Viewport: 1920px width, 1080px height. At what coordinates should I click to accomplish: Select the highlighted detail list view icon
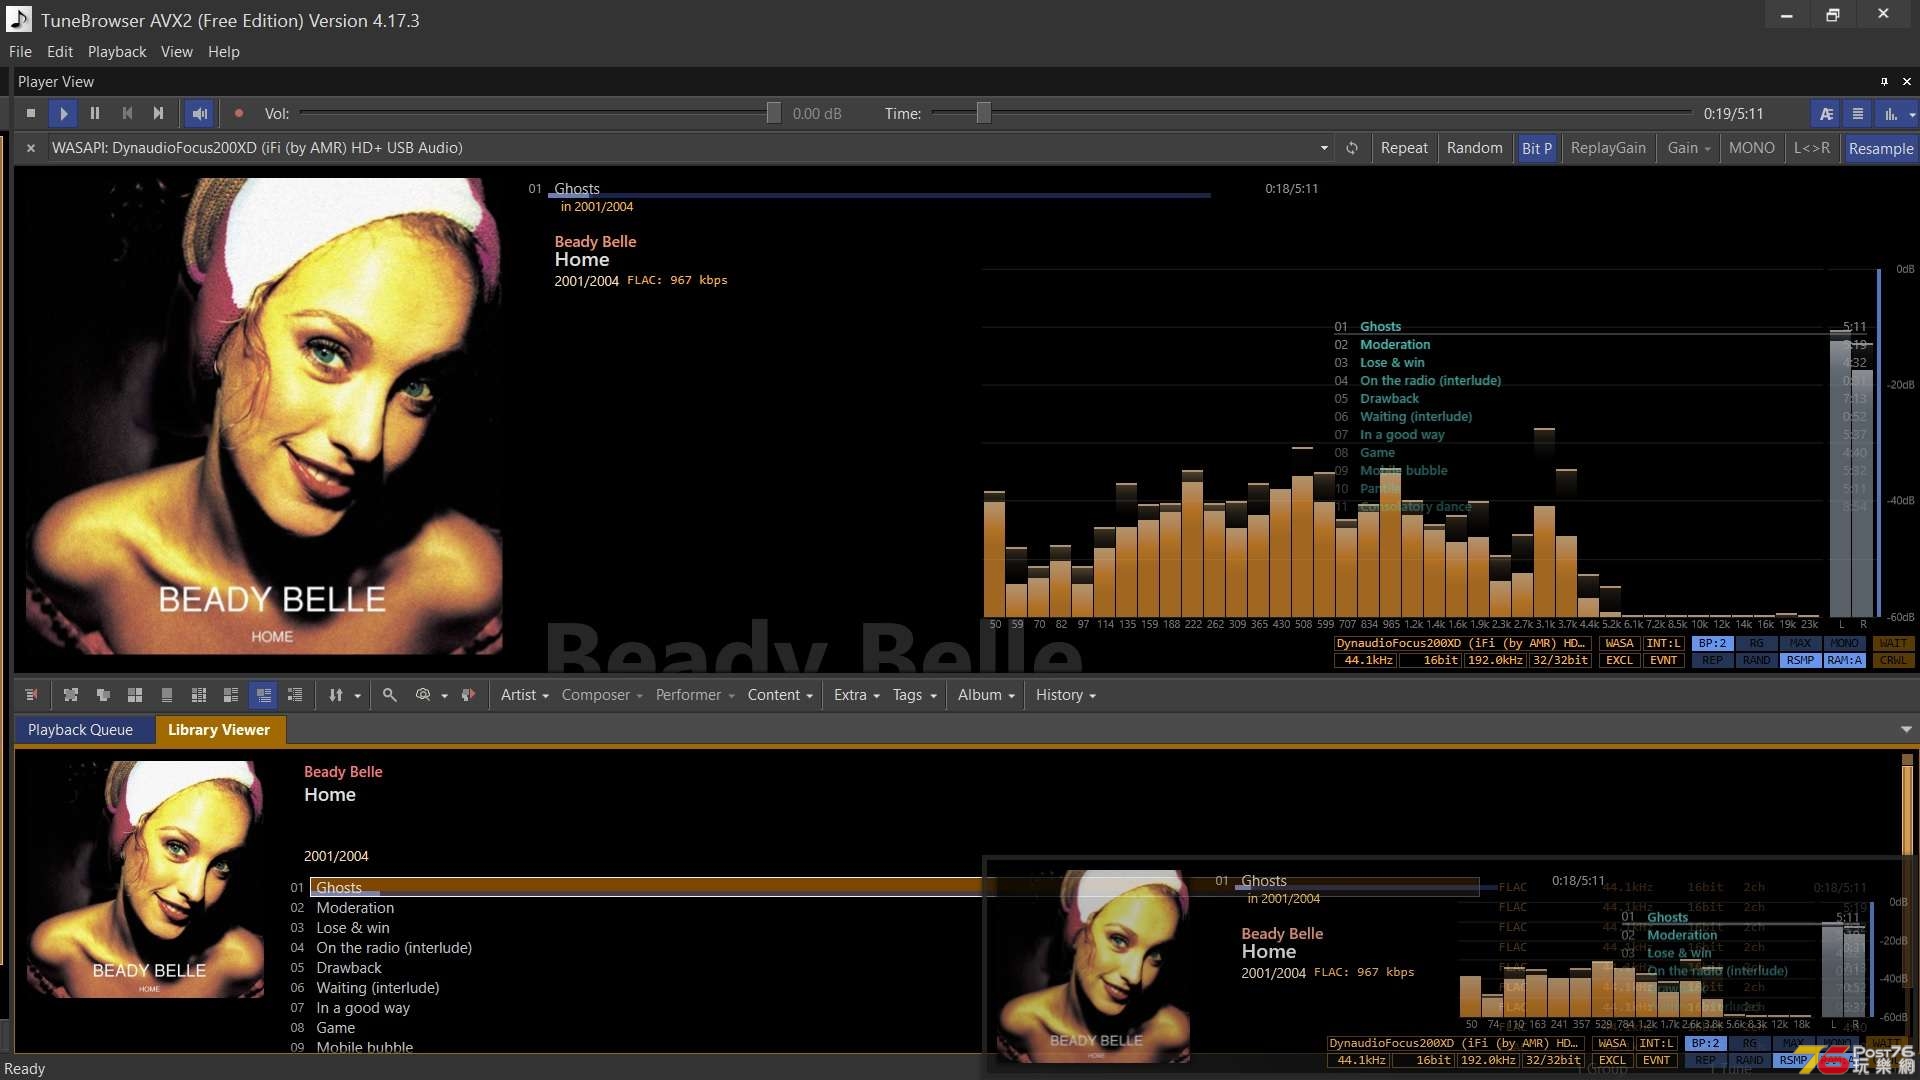coord(263,695)
